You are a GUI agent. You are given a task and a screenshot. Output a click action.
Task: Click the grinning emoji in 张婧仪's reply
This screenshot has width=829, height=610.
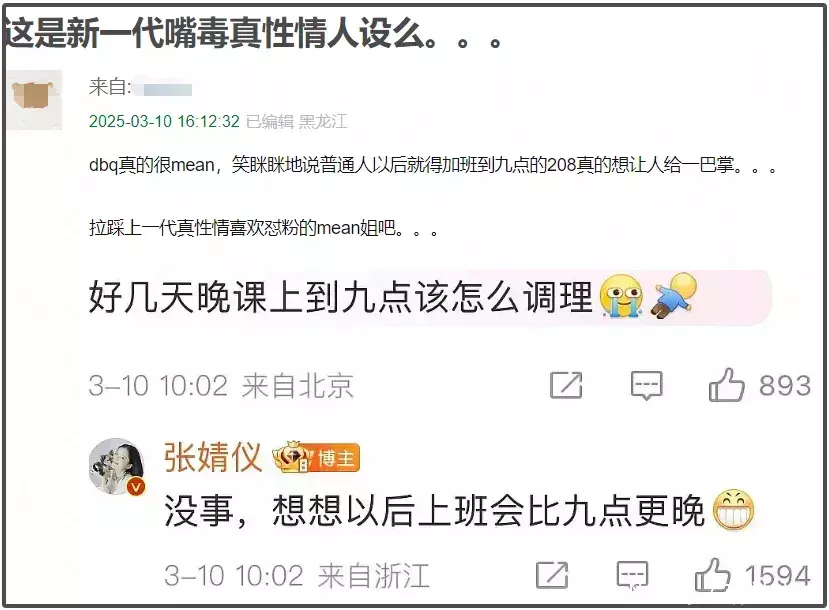[734, 510]
